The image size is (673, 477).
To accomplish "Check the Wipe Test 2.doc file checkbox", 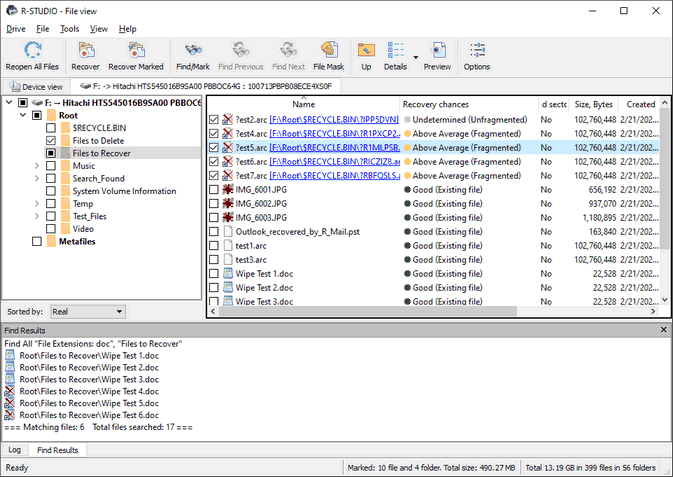I will click(x=214, y=288).
